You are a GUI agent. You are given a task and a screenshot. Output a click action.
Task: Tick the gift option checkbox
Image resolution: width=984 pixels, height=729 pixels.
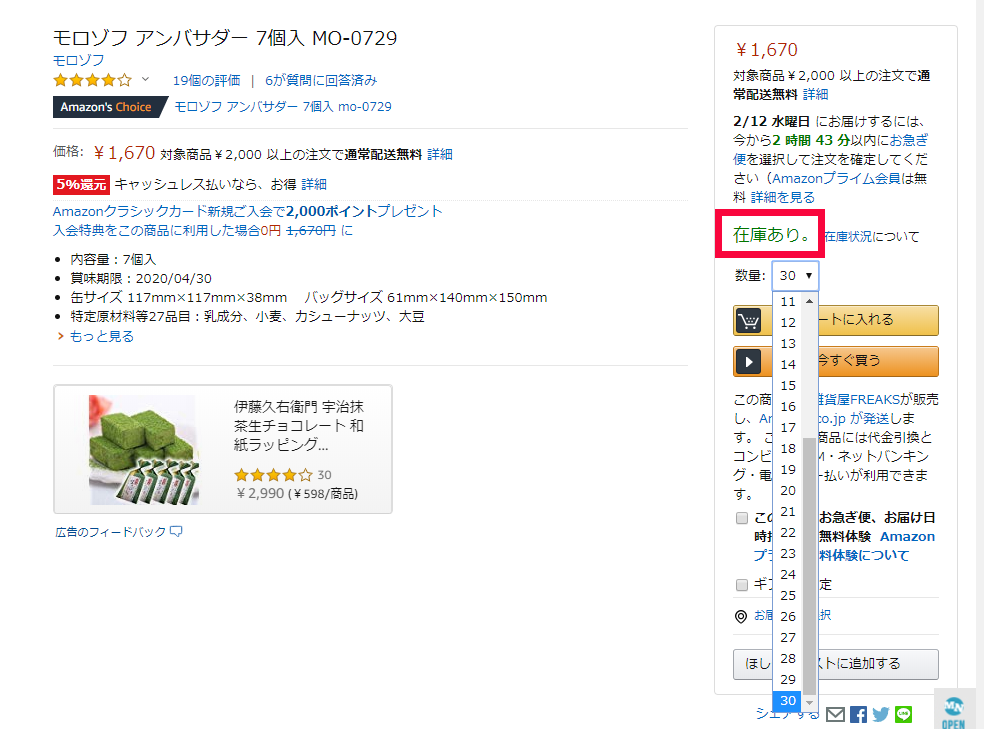[742, 584]
